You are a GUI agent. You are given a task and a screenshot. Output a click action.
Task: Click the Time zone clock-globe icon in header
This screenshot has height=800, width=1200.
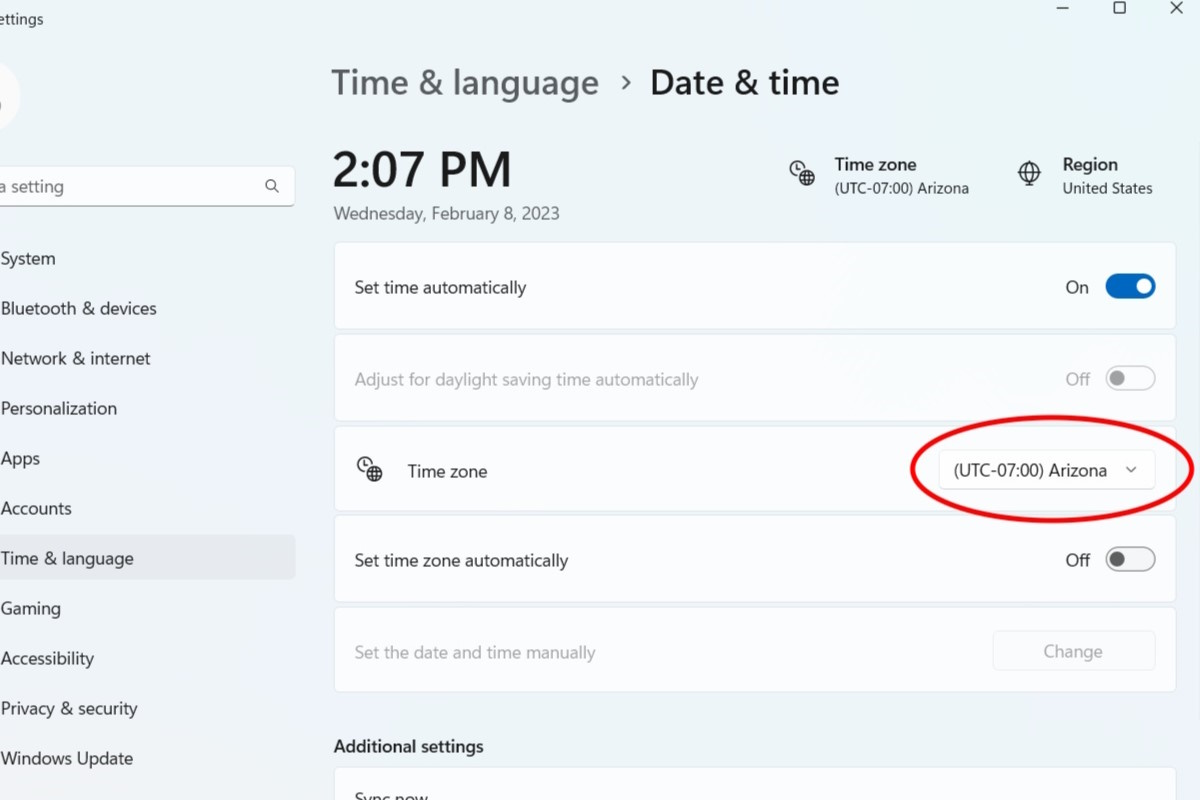coord(801,173)
